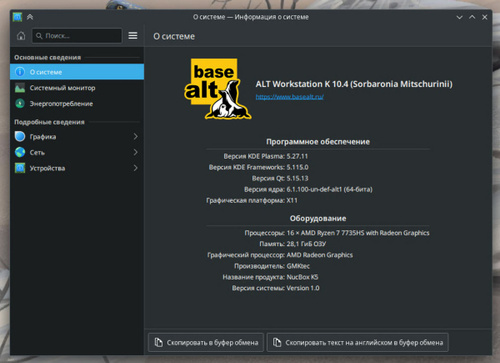
Task: Close the Информация о системе window
Action: click(x=485, y=17)
